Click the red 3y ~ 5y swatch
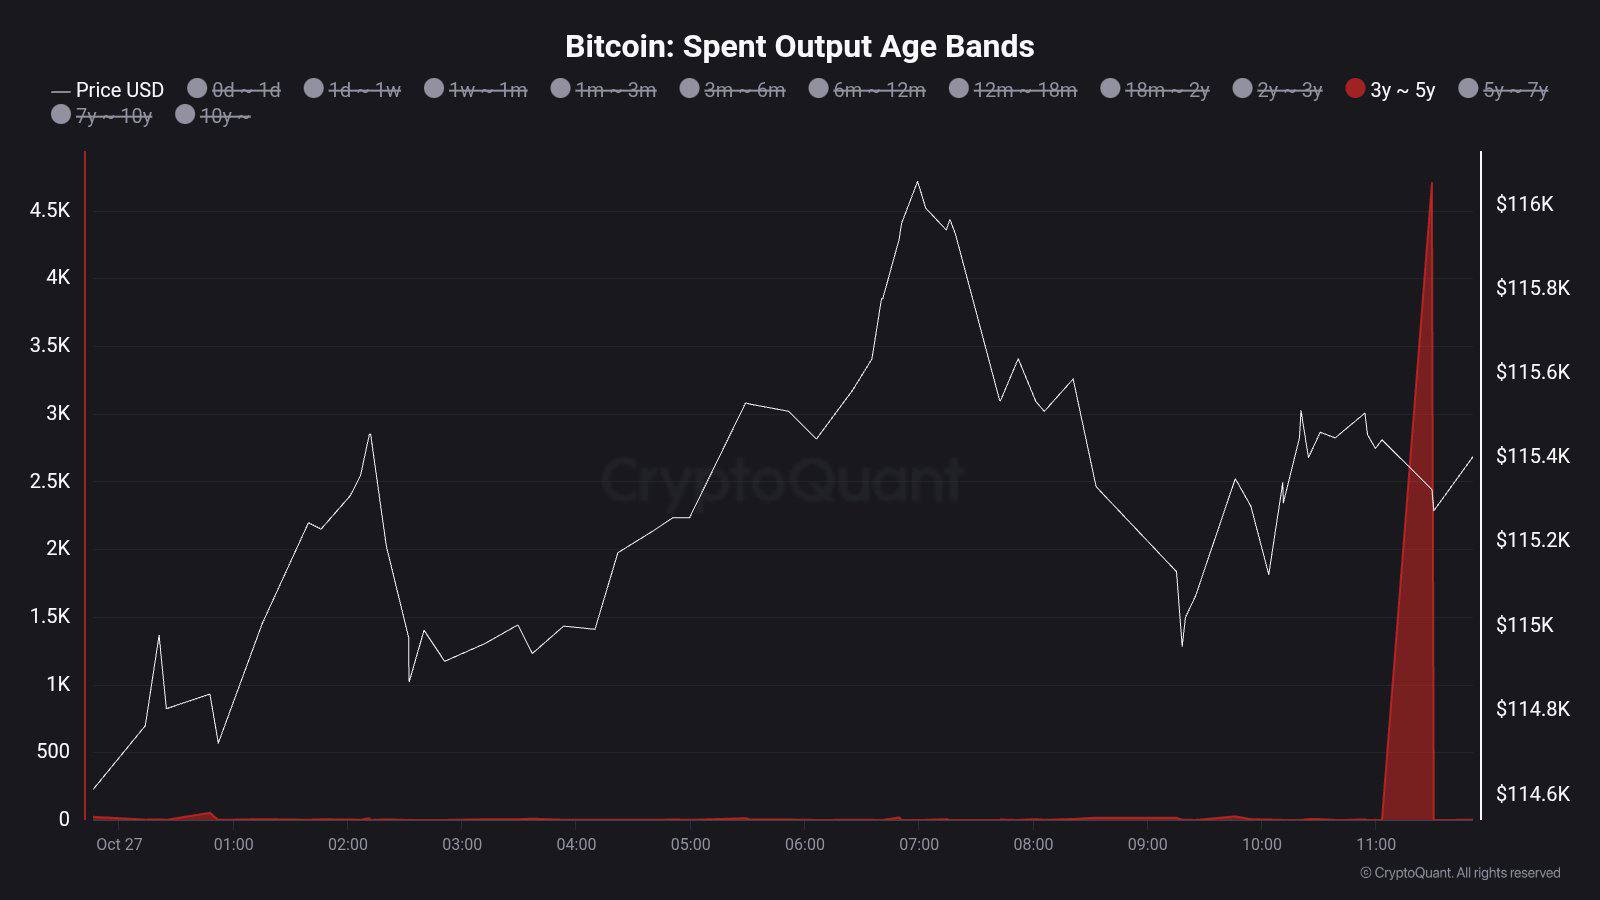The image size is (1600, 900). pyautogui.click(x=1355, y=89)
